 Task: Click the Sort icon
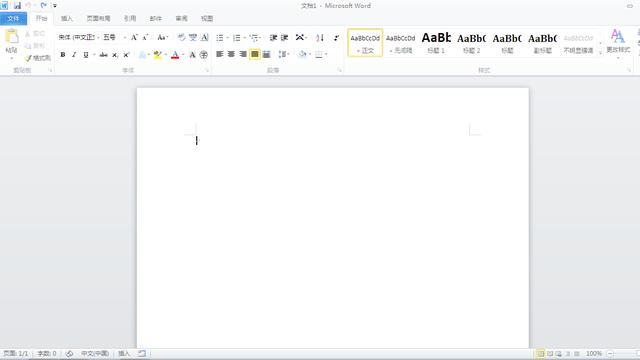320,38
